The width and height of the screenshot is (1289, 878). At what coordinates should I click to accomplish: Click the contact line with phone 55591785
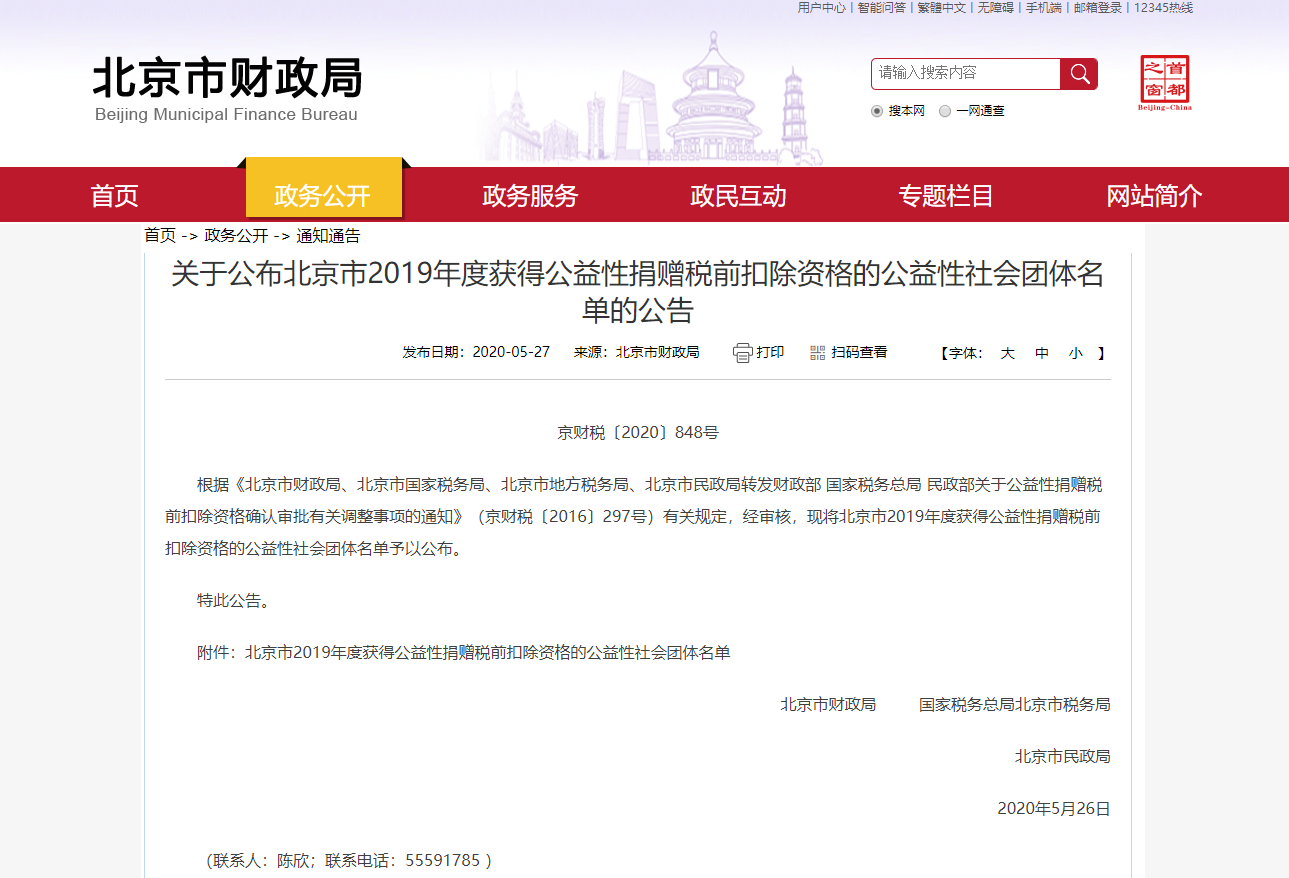(349, 861)
